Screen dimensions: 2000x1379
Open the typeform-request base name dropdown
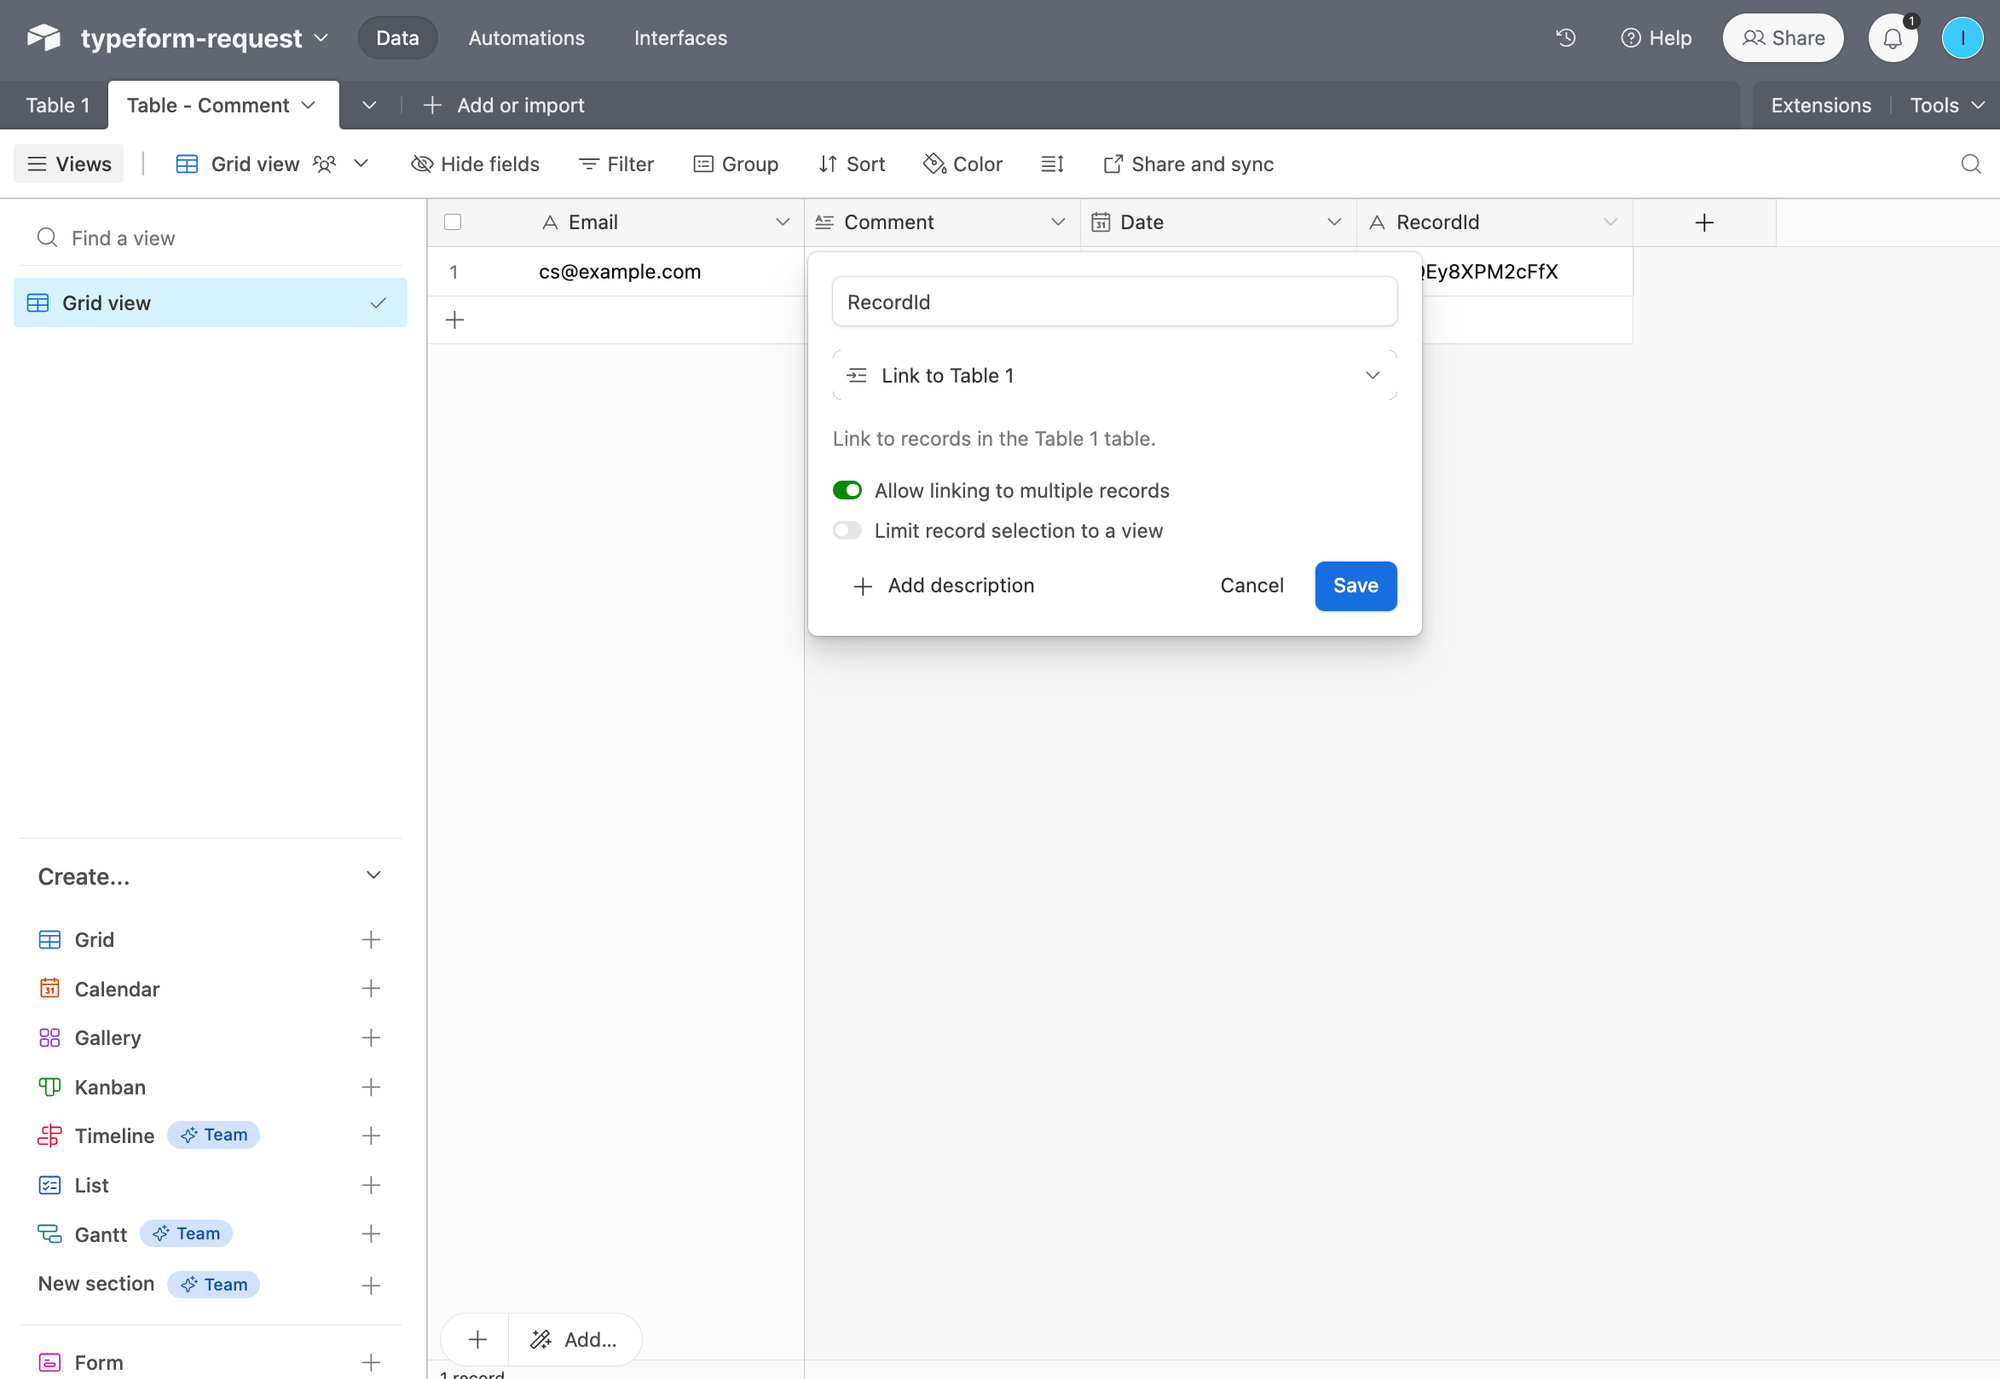tap(321, 38)
